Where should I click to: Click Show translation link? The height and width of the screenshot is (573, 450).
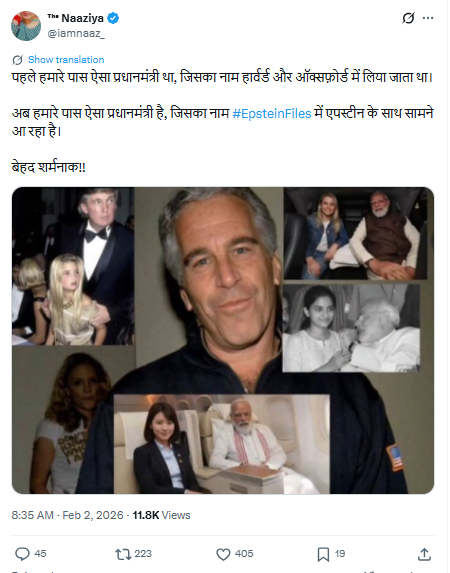point(66,60)
